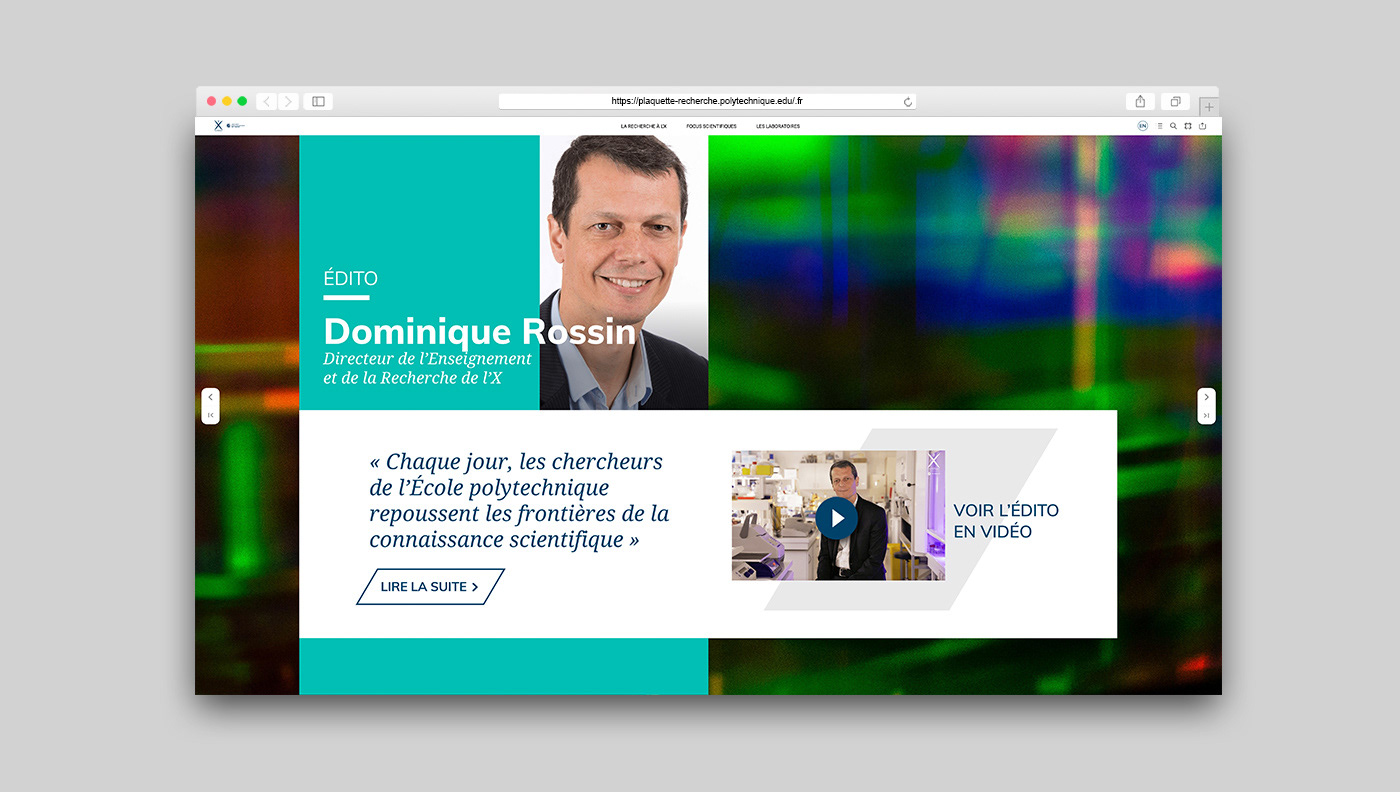The height and width of the screenshot is (792, 1400).
Task: Click the Safari back arrow button
Action: [x=267, y=101]
